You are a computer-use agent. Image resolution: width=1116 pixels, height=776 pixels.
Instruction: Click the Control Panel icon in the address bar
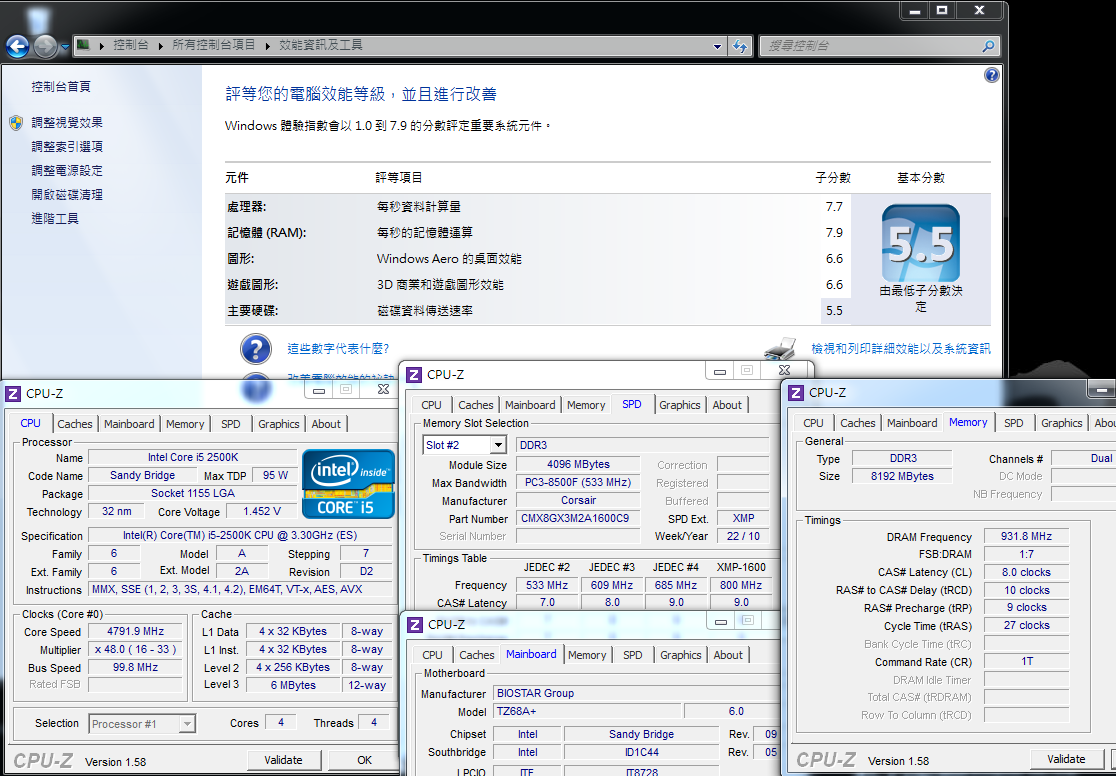point(83,45)
